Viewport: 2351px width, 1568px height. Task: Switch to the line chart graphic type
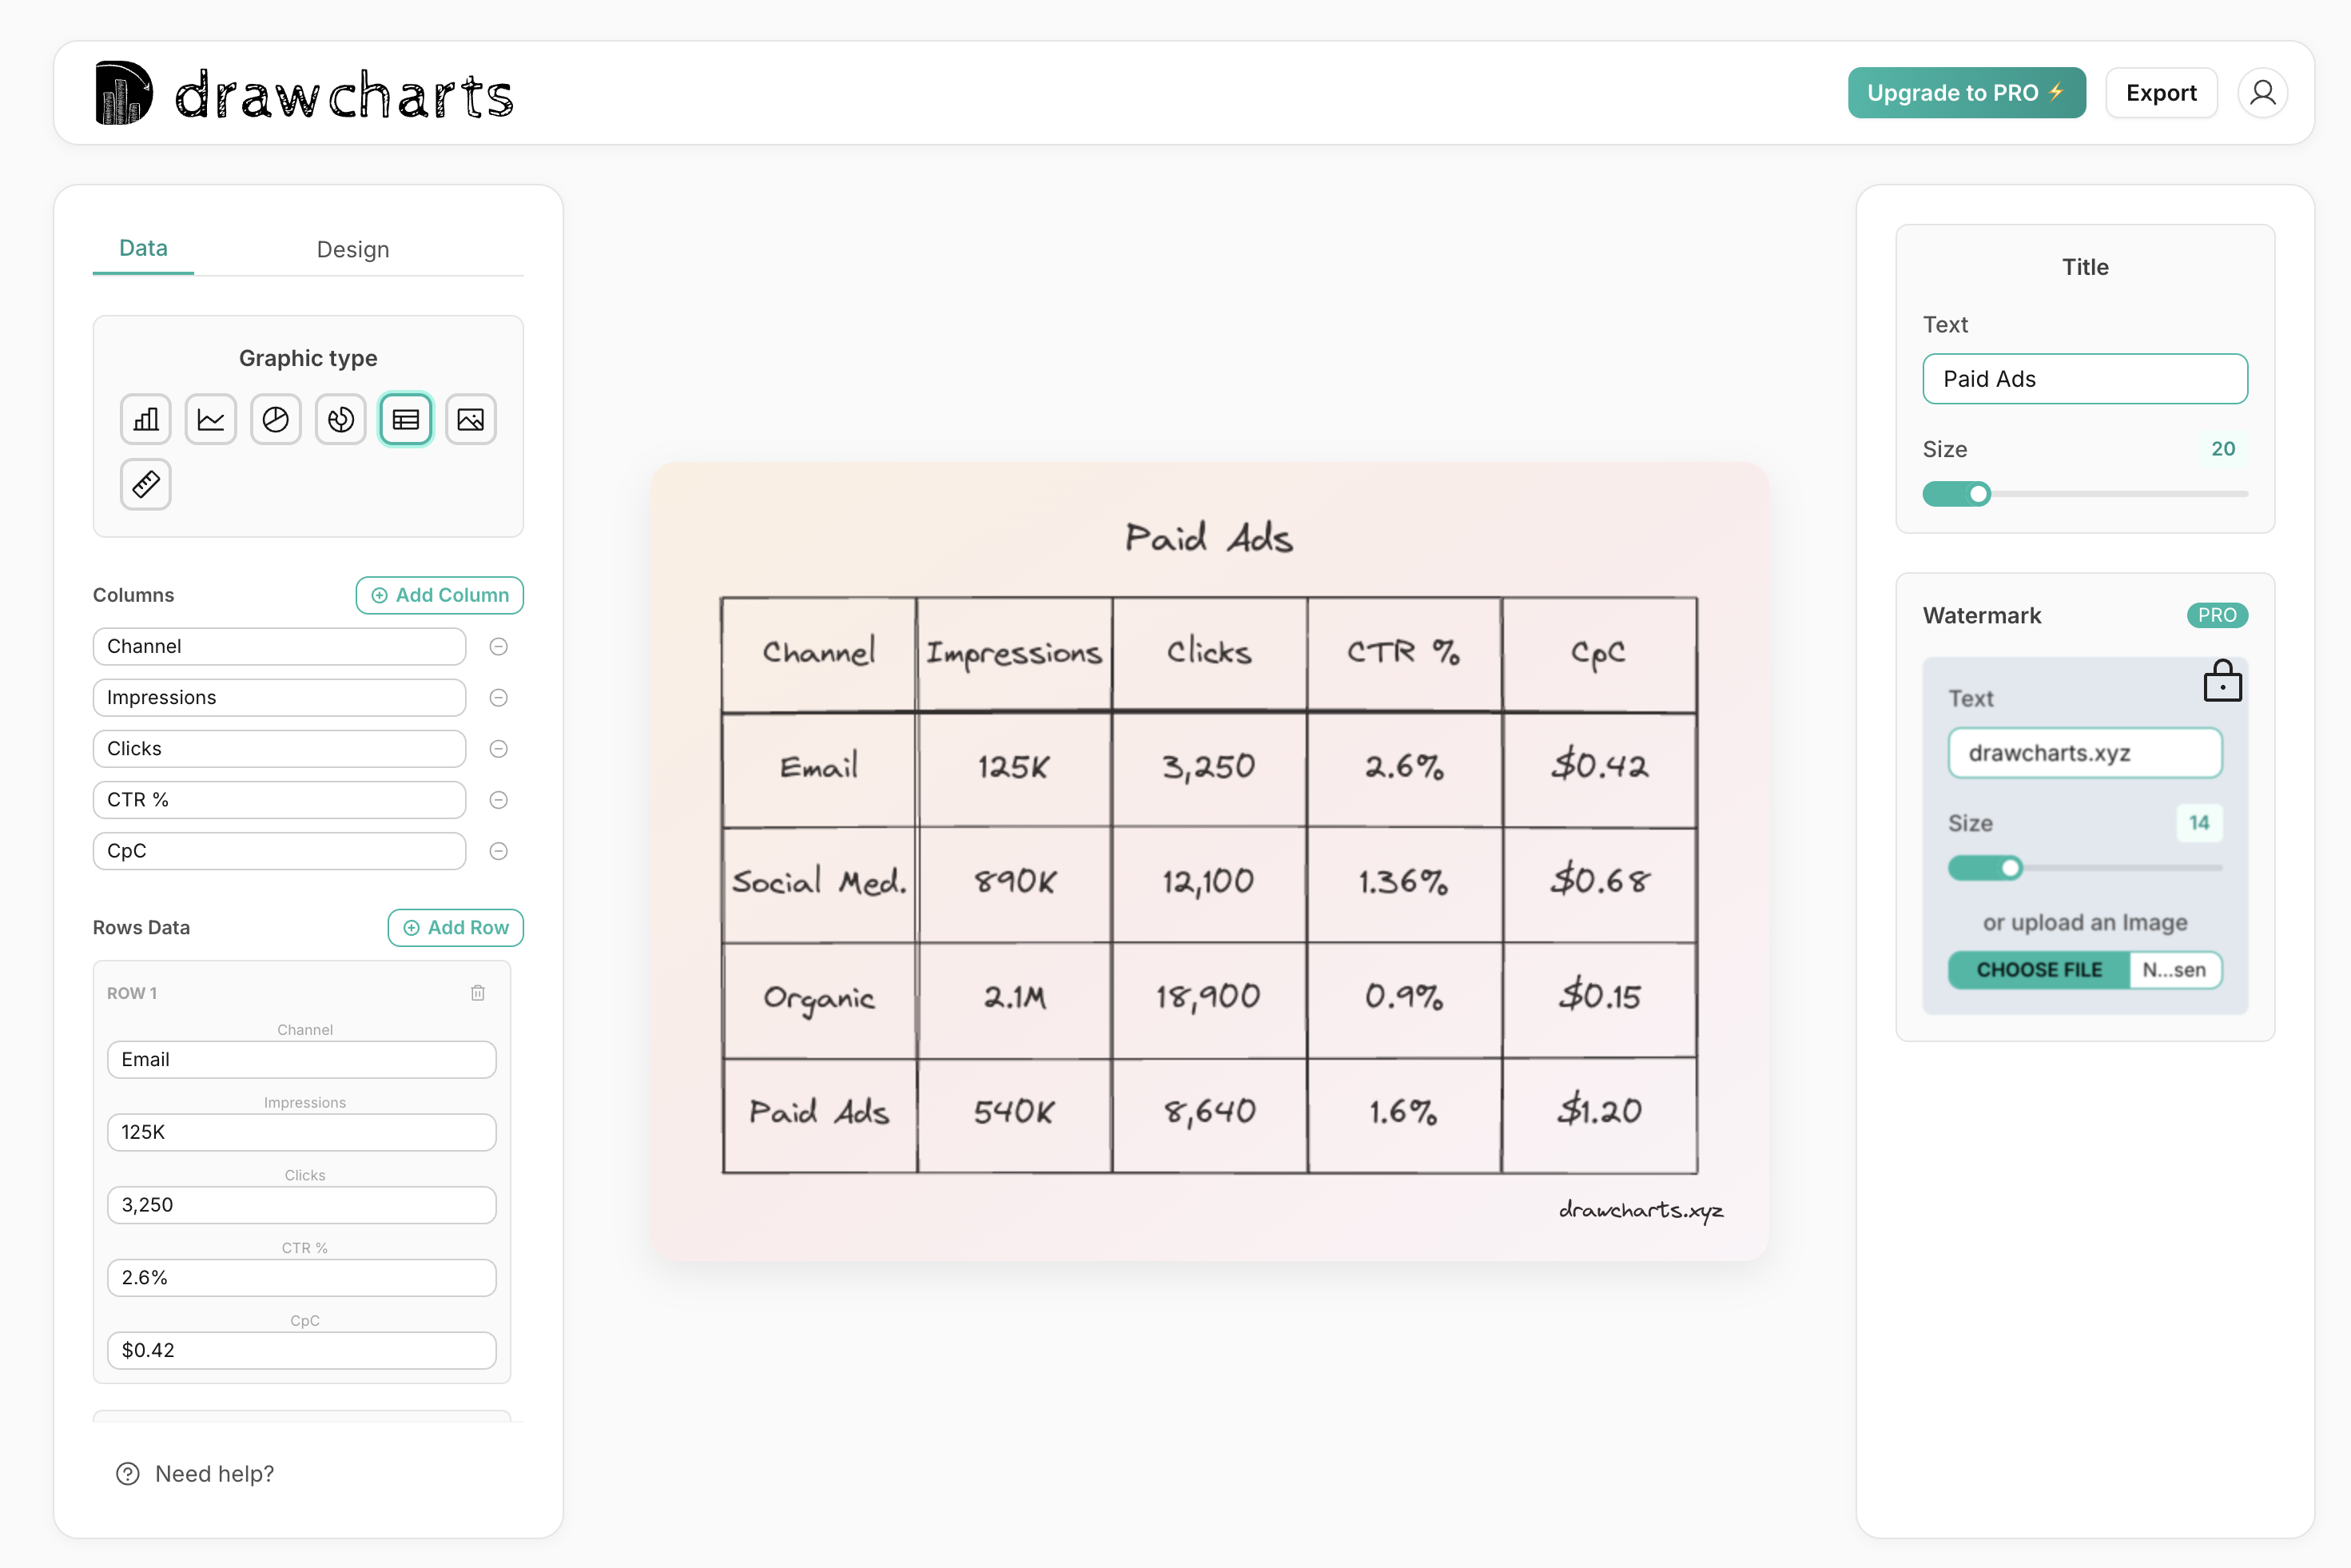coord(210,419)
